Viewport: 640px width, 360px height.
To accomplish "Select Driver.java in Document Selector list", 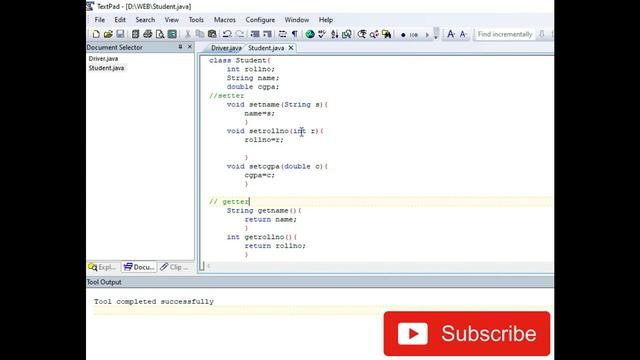I will pyautogui.click(x=103, y=58).
